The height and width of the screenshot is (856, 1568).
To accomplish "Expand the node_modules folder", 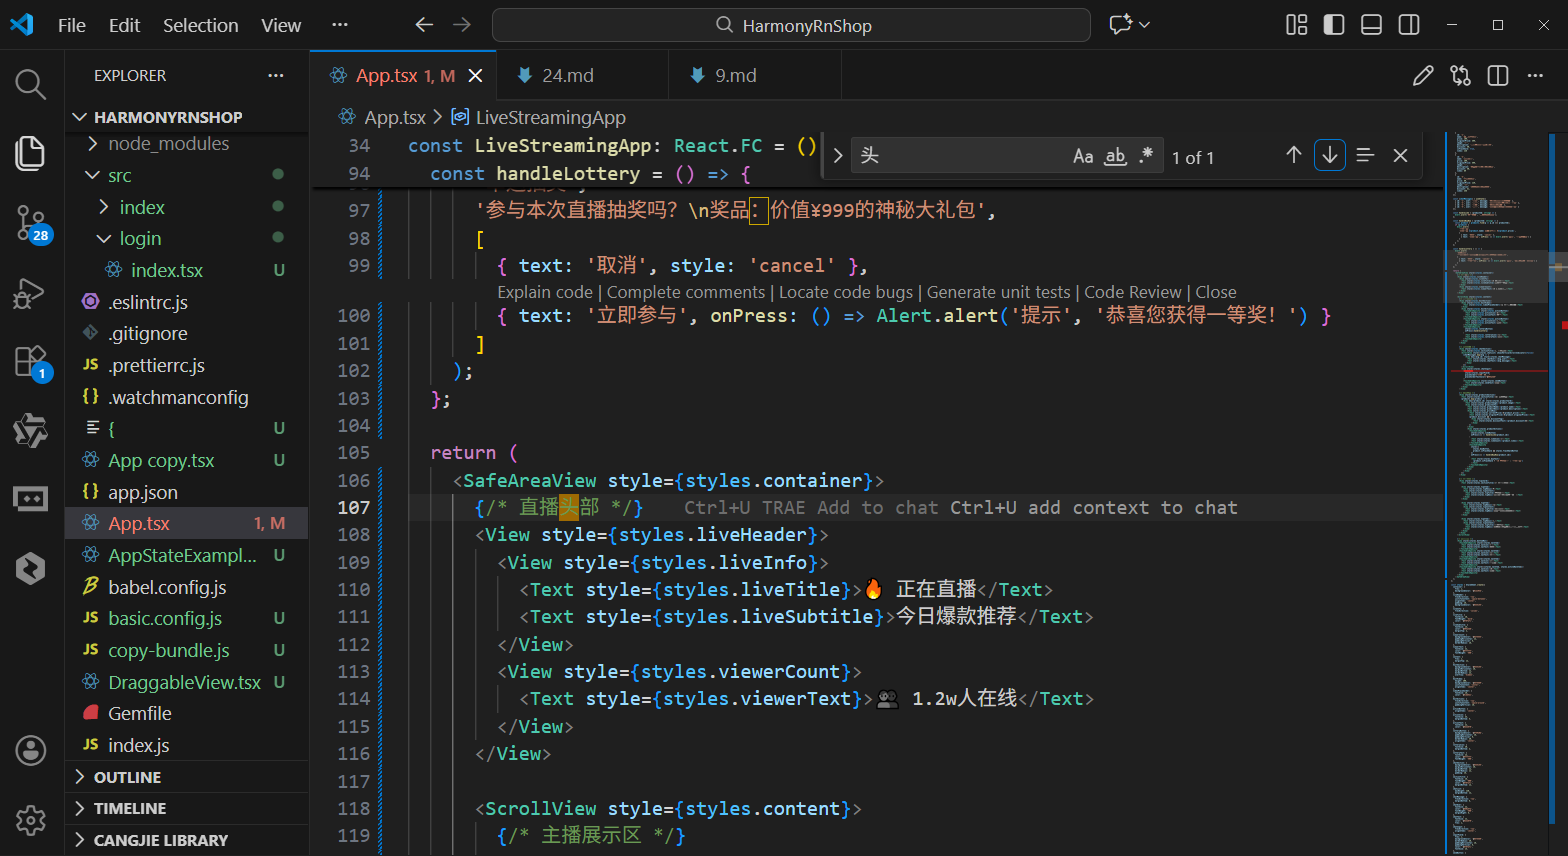I will click(168, 144).
